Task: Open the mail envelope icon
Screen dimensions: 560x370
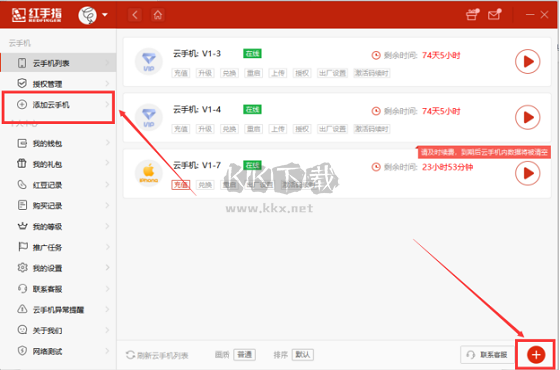Action: coord(494,15)
